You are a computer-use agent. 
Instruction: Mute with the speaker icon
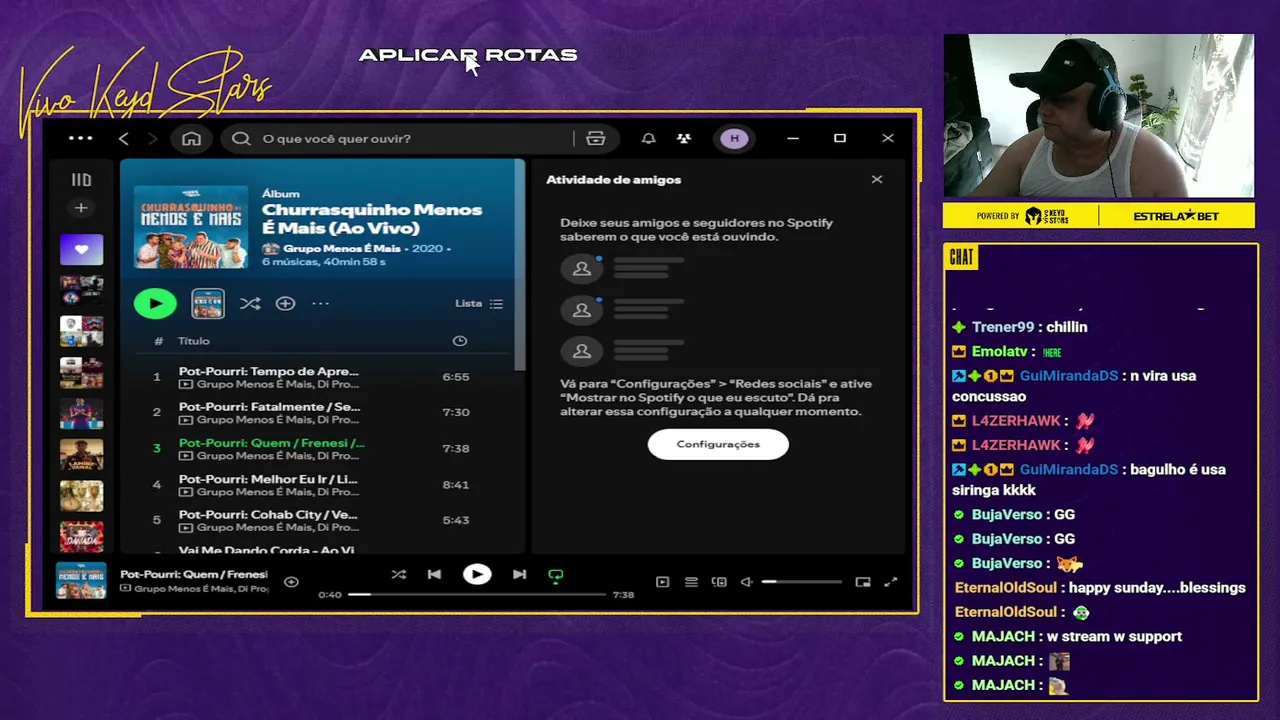746,582
